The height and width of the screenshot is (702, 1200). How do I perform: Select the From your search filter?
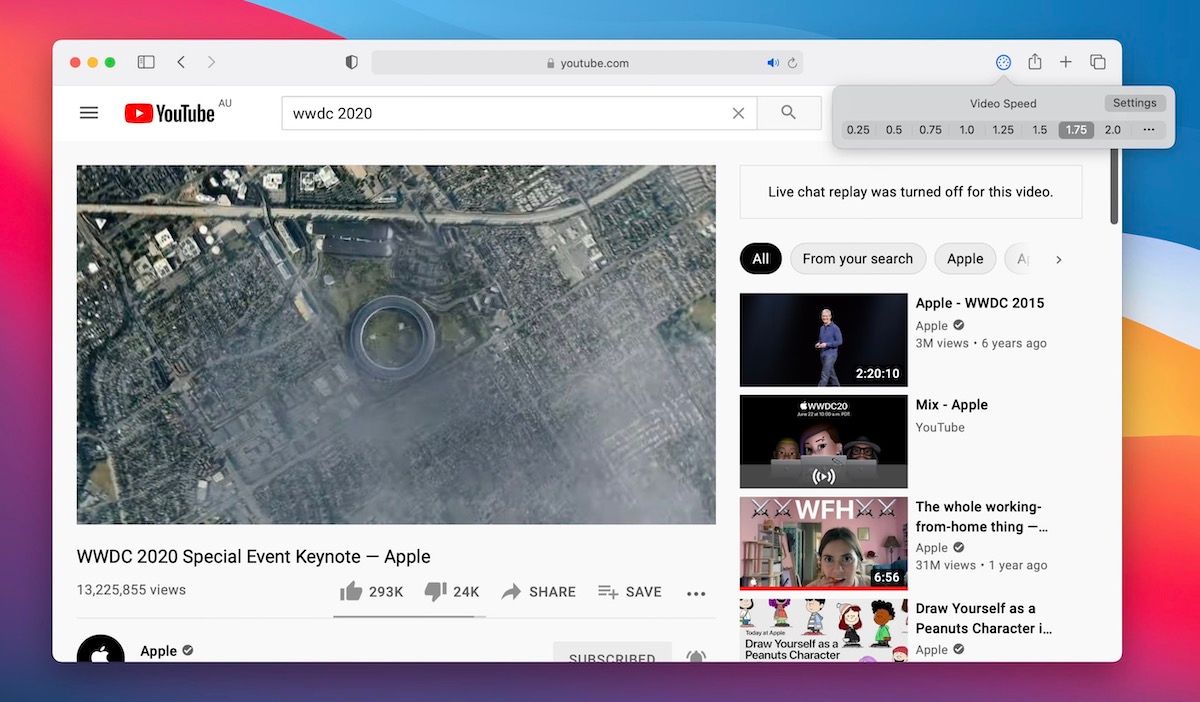click(x=857, y=258)
